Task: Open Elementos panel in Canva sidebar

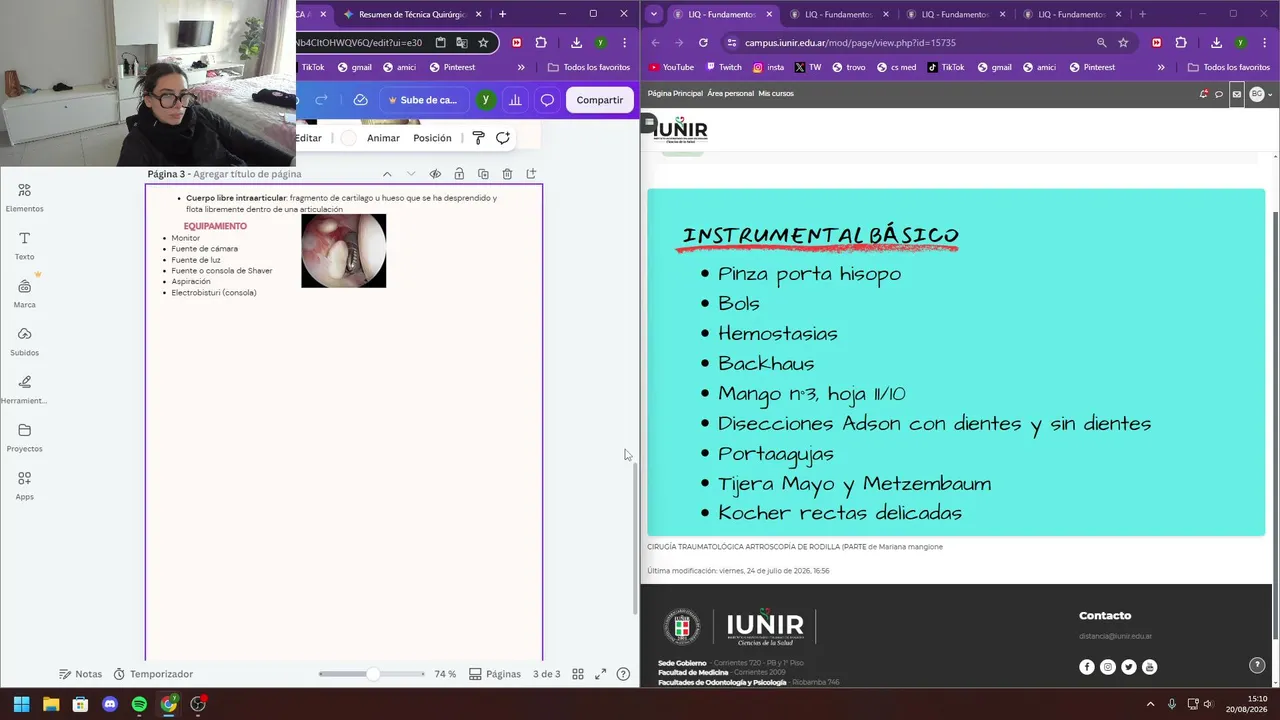Action: (24, 198)
